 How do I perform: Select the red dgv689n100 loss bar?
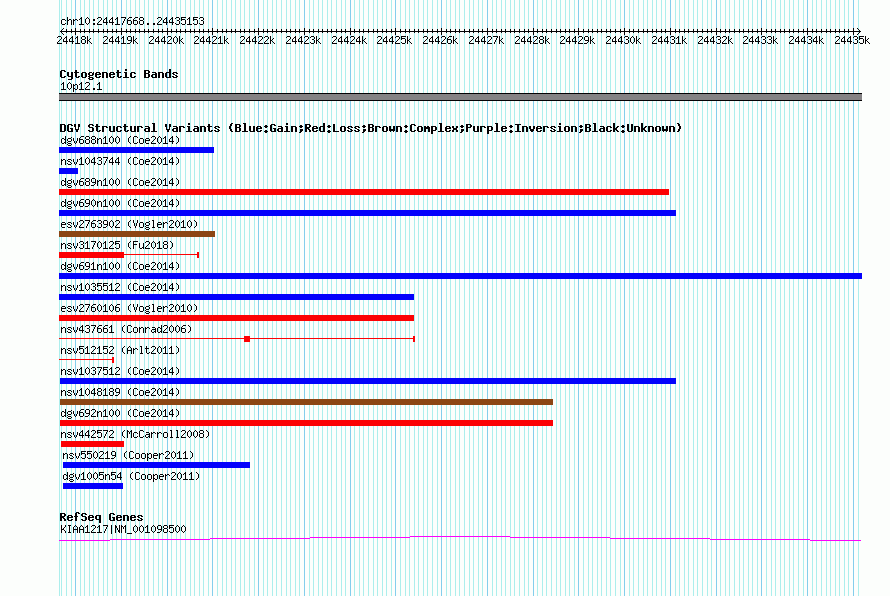[364, 192]
